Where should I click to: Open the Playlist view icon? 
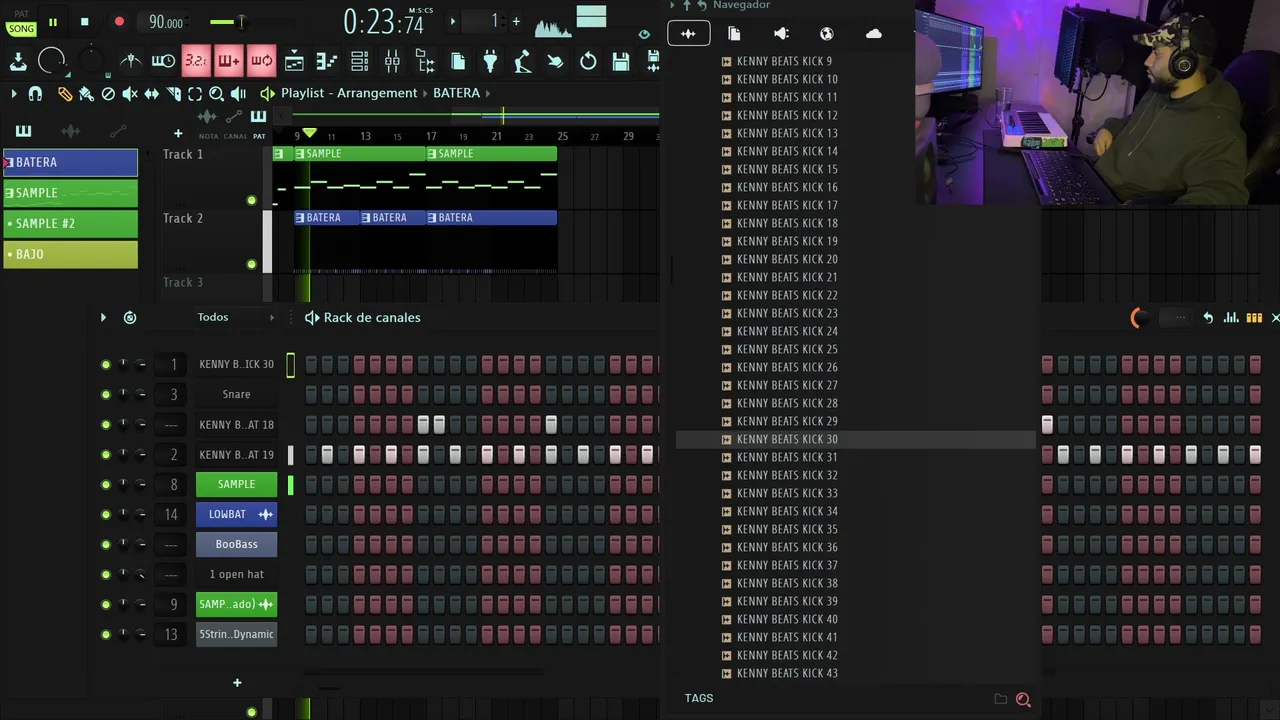(294, 61)
